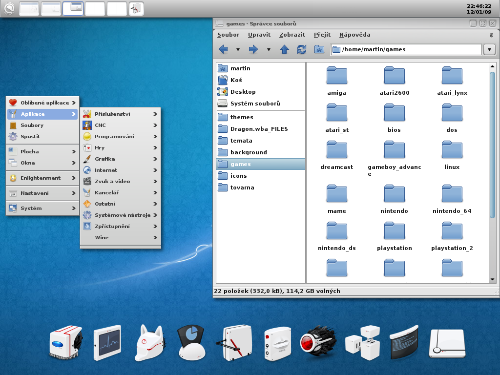This screenshot has height=375, width=500.
Task: Click the home folder toolbar icon
Action: [x=319, y=50]
